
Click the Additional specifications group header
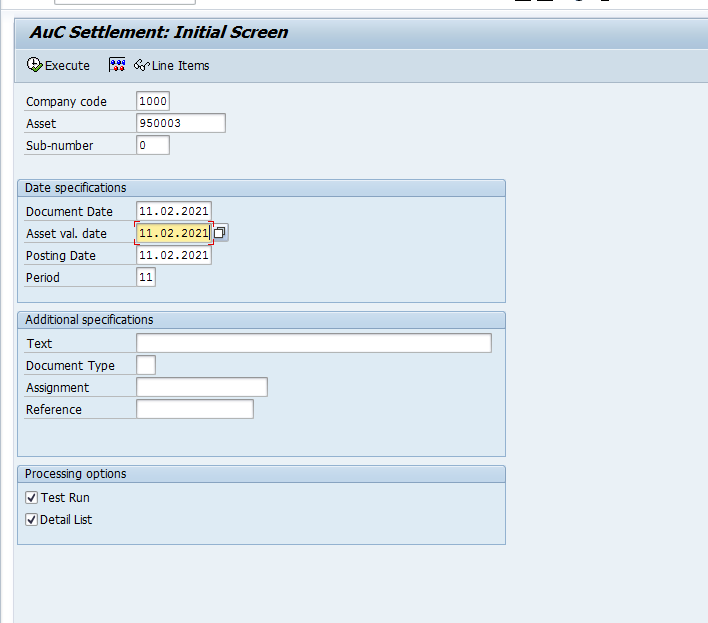coord(261,320)
